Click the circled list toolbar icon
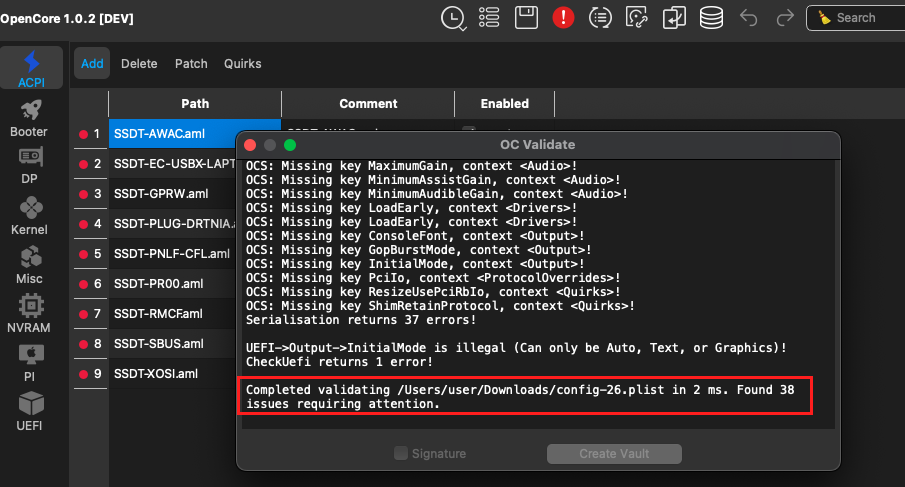Image resolution: width=905 pixels, height=487 pixels. 600,18
